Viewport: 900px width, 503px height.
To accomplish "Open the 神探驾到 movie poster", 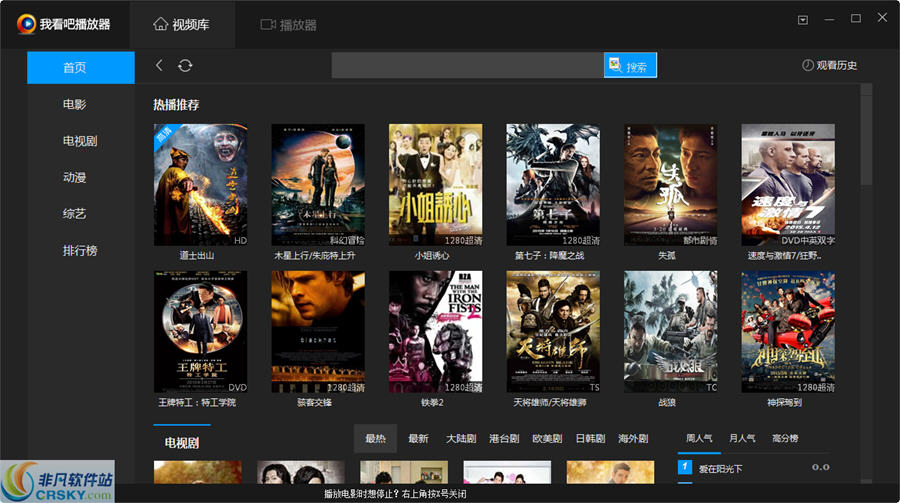I will [788, 332].
